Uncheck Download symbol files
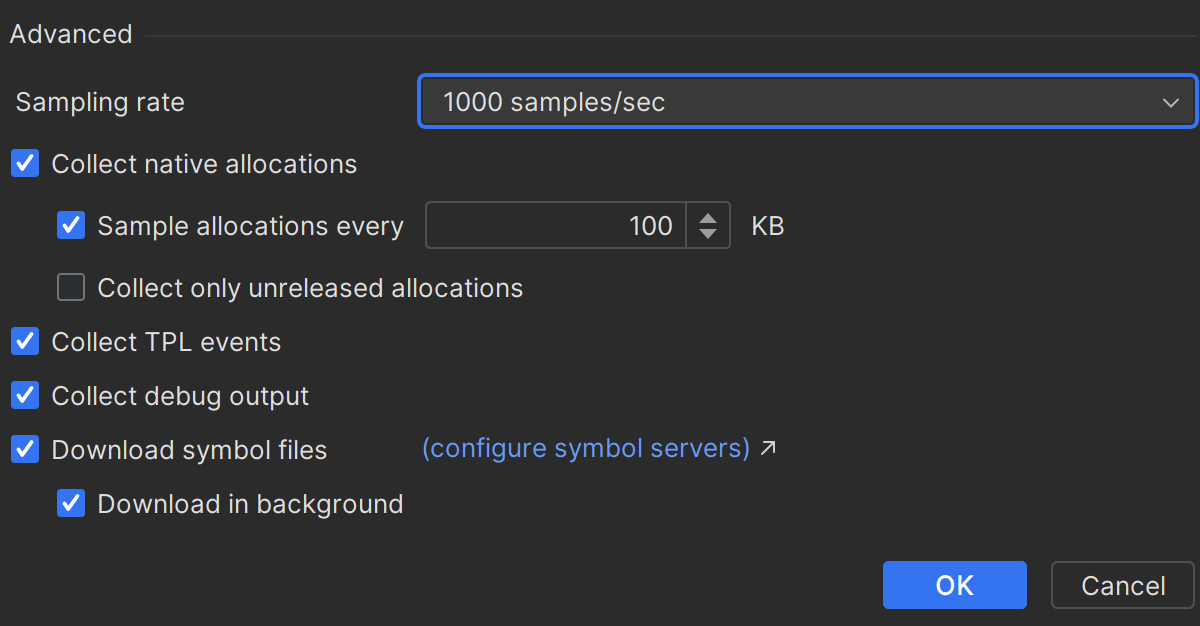1200x626 pixels. click(25, 450)
